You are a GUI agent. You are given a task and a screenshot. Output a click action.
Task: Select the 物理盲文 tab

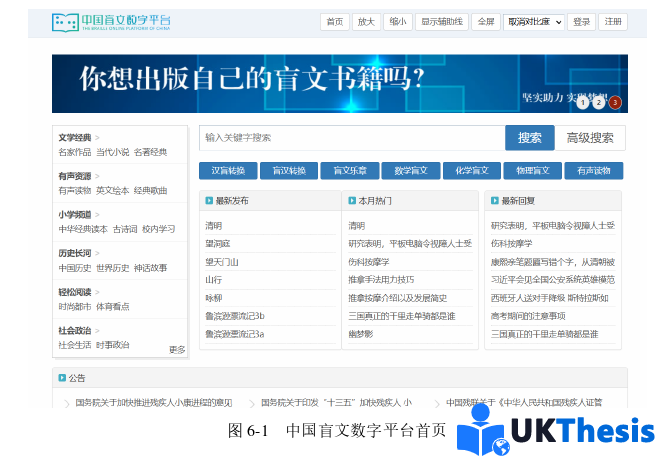[x=533, y=171]
